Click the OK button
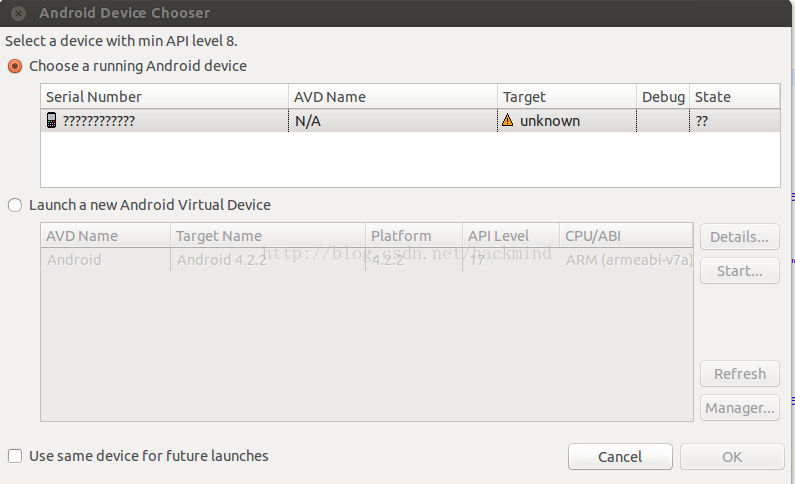Image resolution: width=795 pixels, height=484 pixels. pos(732,457)
